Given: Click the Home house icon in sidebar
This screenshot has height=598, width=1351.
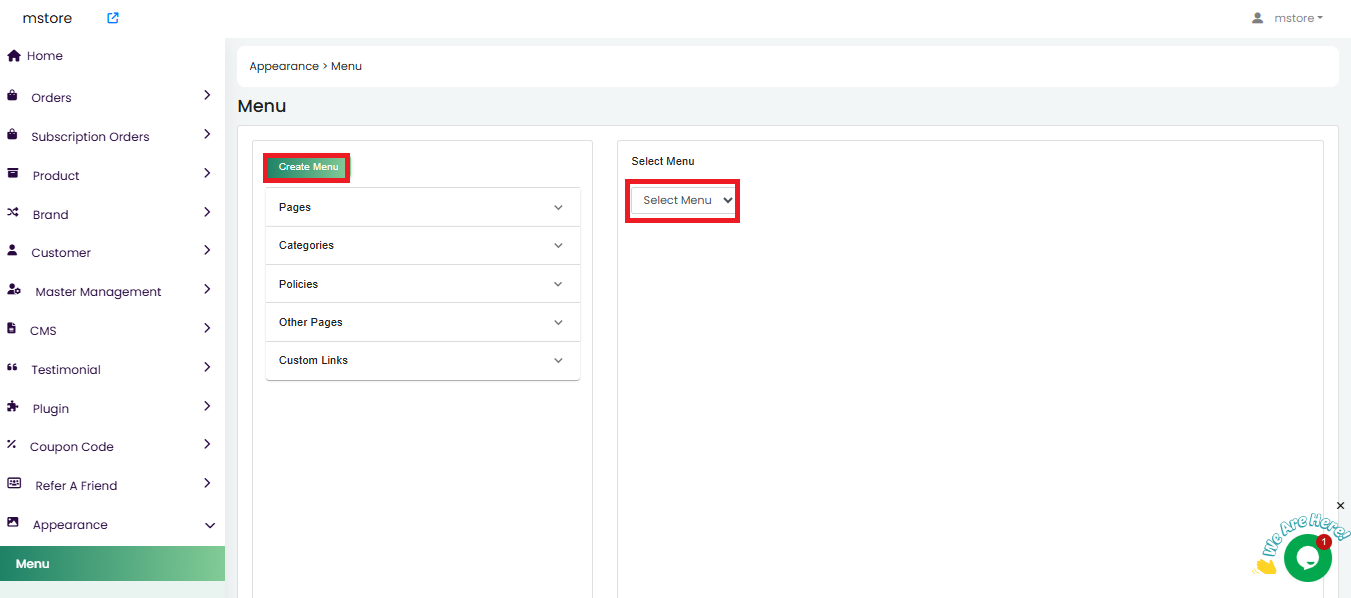Looking at the screenshot, I should click(14, 56).
